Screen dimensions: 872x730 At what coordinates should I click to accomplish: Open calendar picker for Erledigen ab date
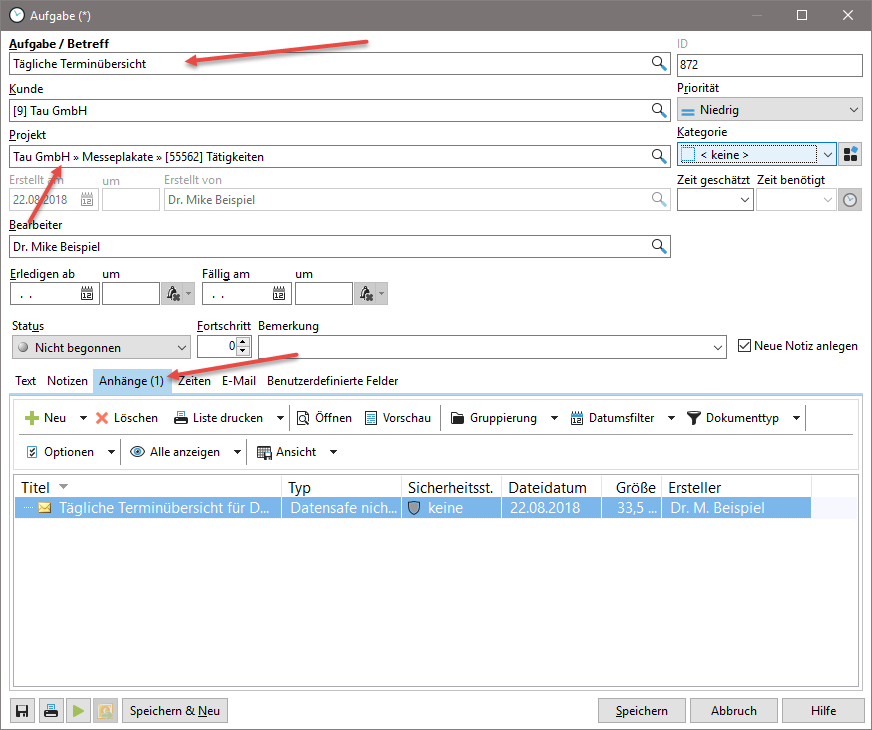pyautogui.click(x=86, y=294)
